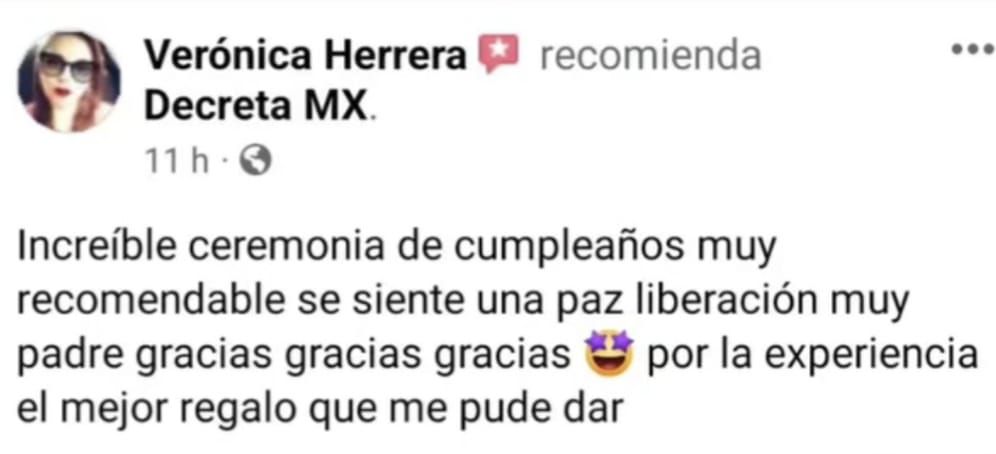
Task: Open Verónica Herrera's profile picture
Action: pyautogui.click(x=69, y=83)
